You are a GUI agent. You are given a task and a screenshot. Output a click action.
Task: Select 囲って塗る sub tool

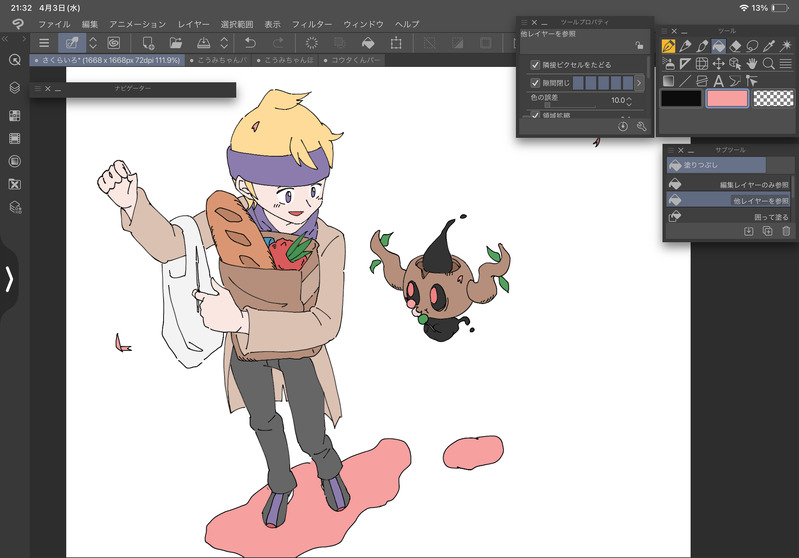[x=729, y=217]
